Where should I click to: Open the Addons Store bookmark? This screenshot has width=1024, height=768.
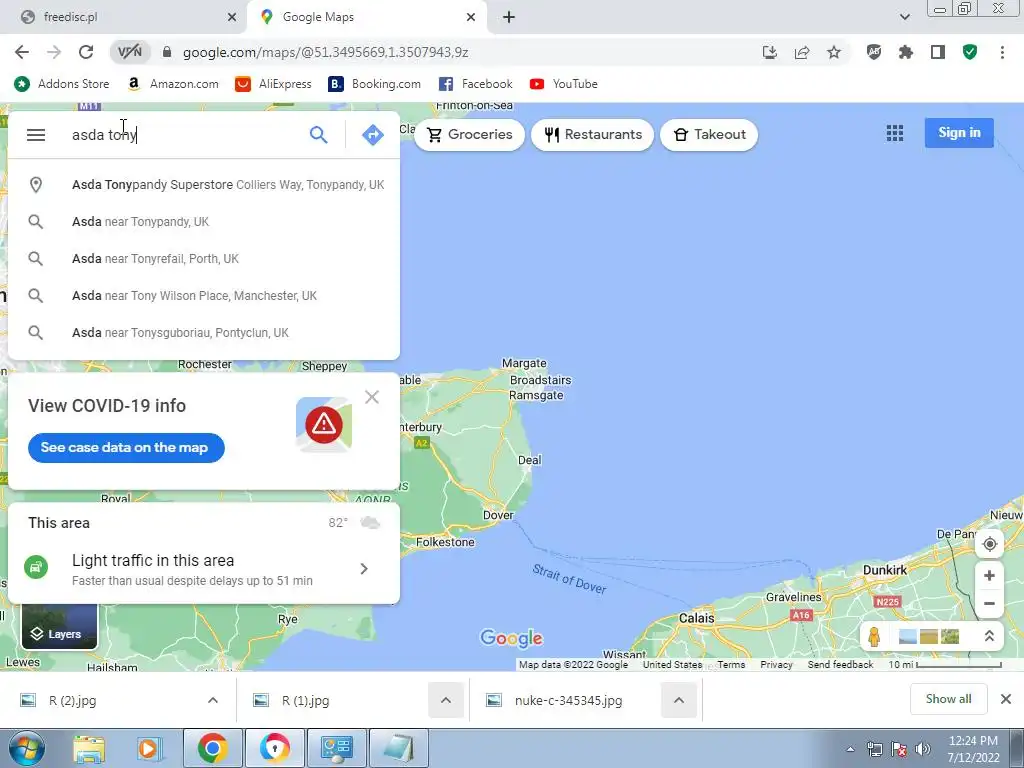[62, 84]
